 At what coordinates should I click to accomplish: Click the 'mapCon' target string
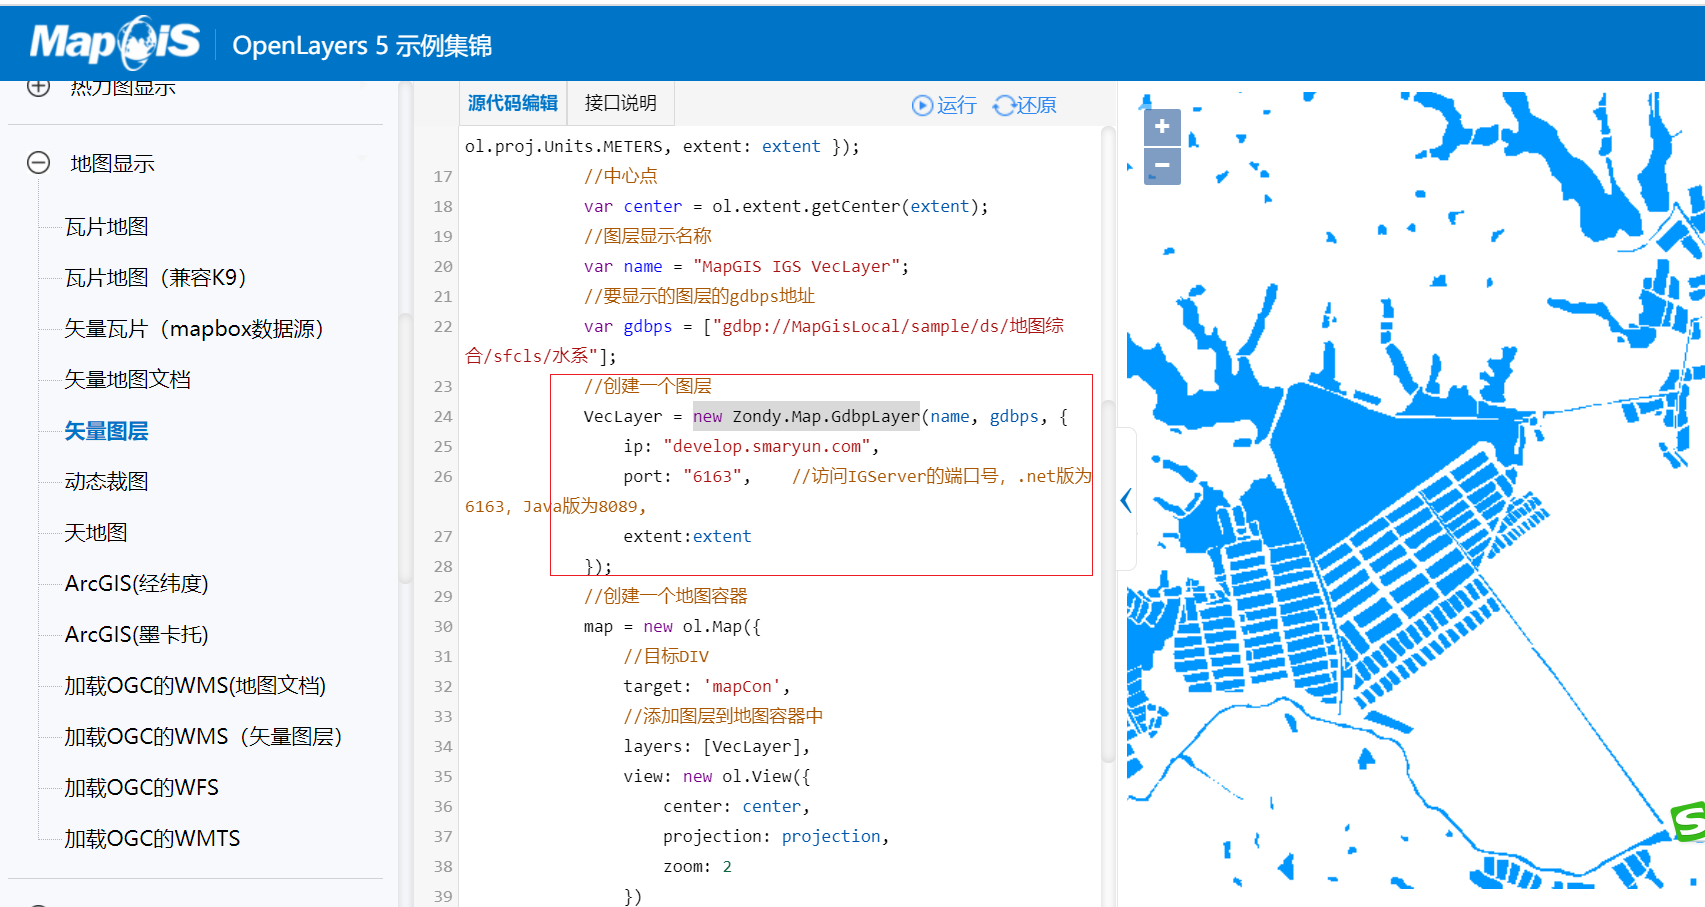(742, 686)
